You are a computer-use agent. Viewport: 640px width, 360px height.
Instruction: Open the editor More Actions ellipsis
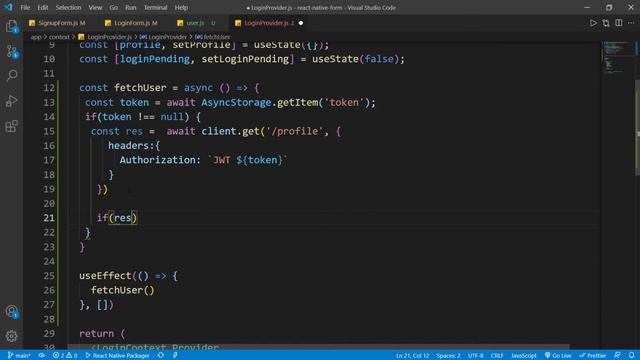coord(631,23)
